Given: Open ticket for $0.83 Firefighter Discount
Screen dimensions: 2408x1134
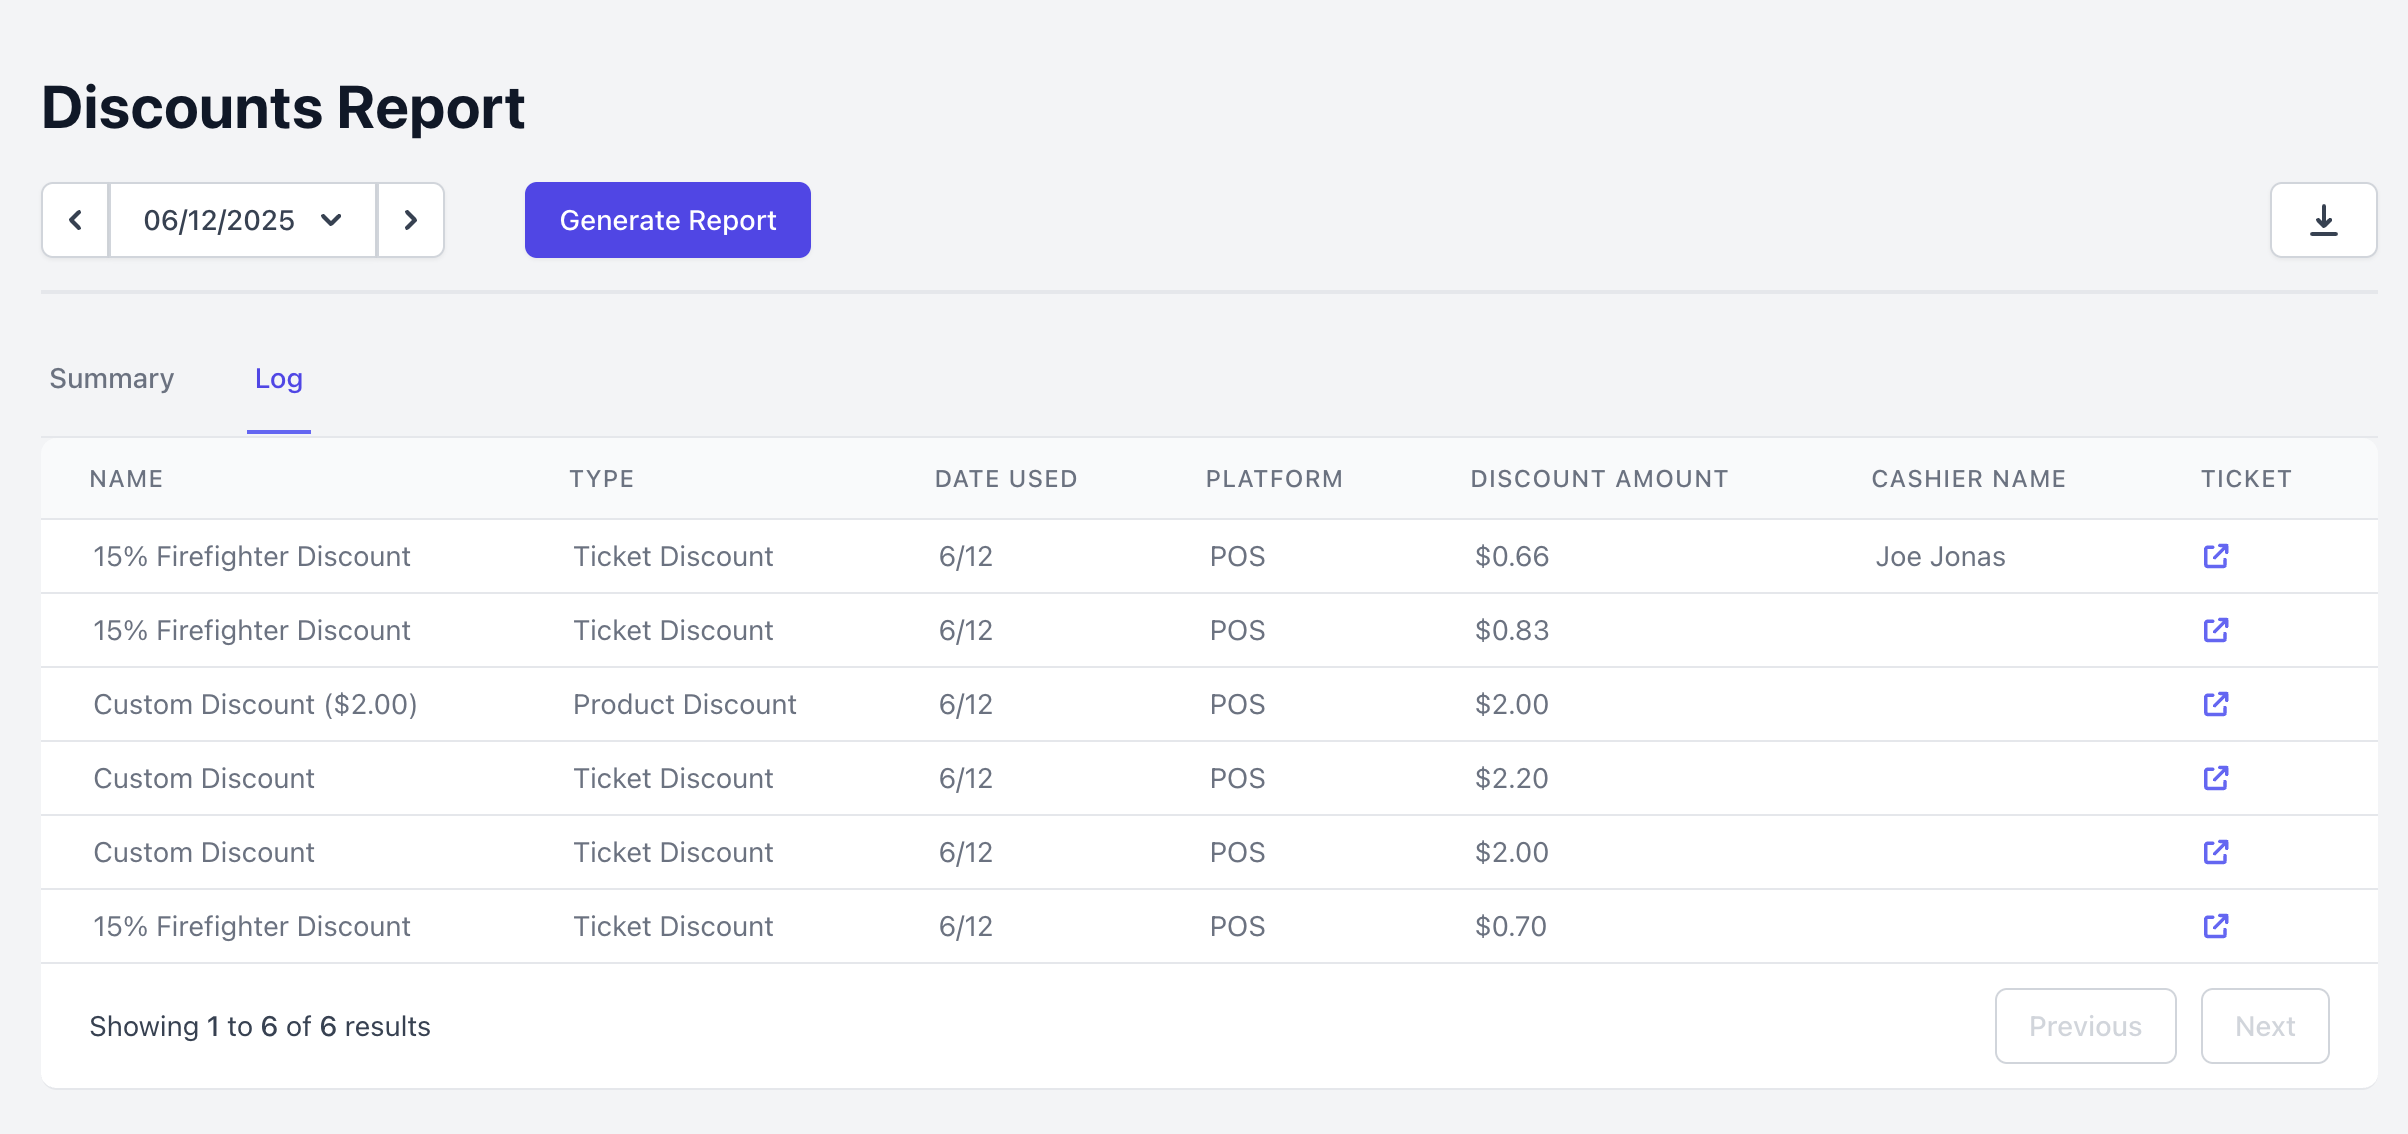Looking at the screenshot, I should coord(2216,630).
